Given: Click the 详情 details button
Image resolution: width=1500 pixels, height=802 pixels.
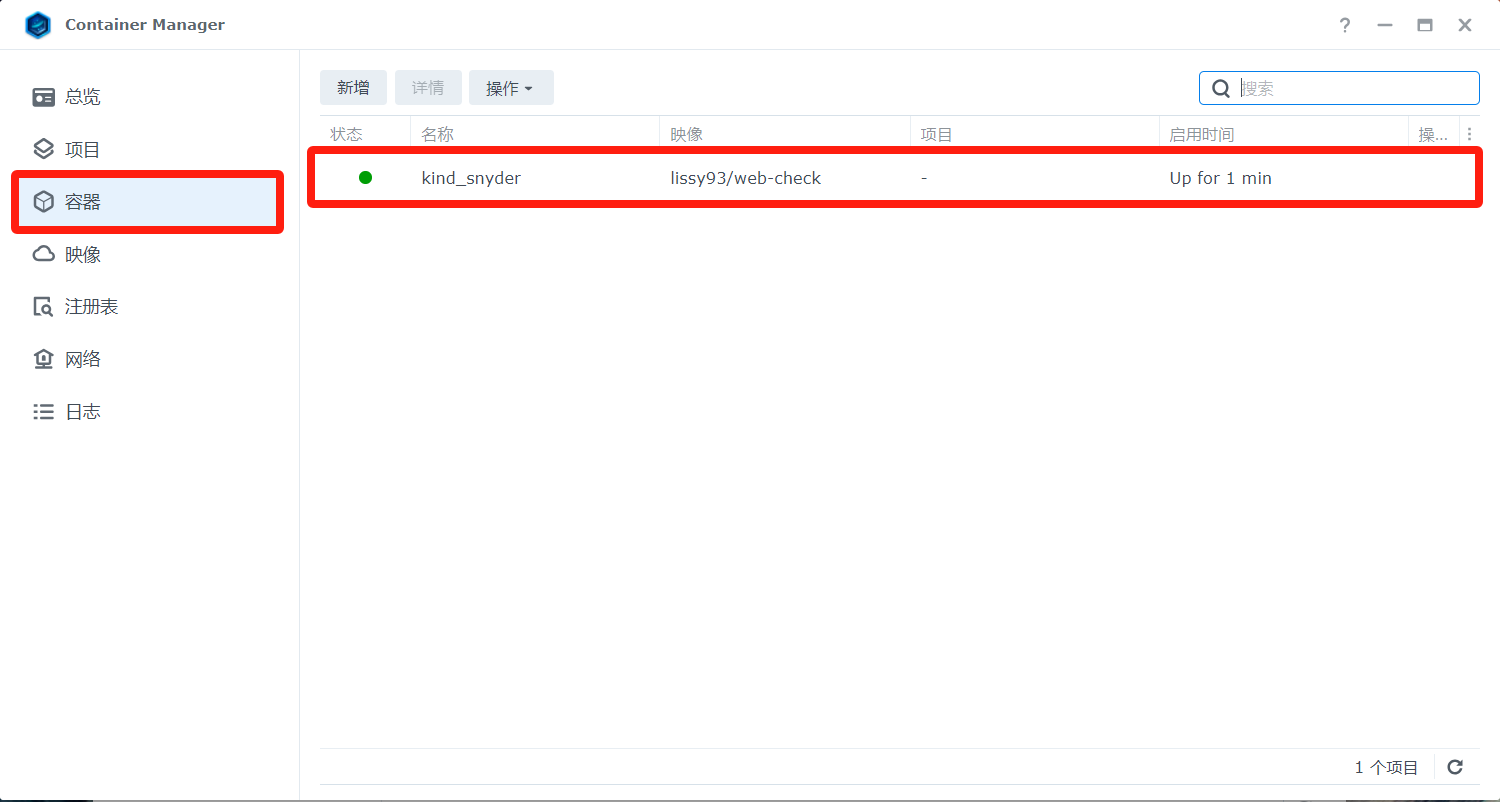Looking at the screenshot, I should [428, 88].
